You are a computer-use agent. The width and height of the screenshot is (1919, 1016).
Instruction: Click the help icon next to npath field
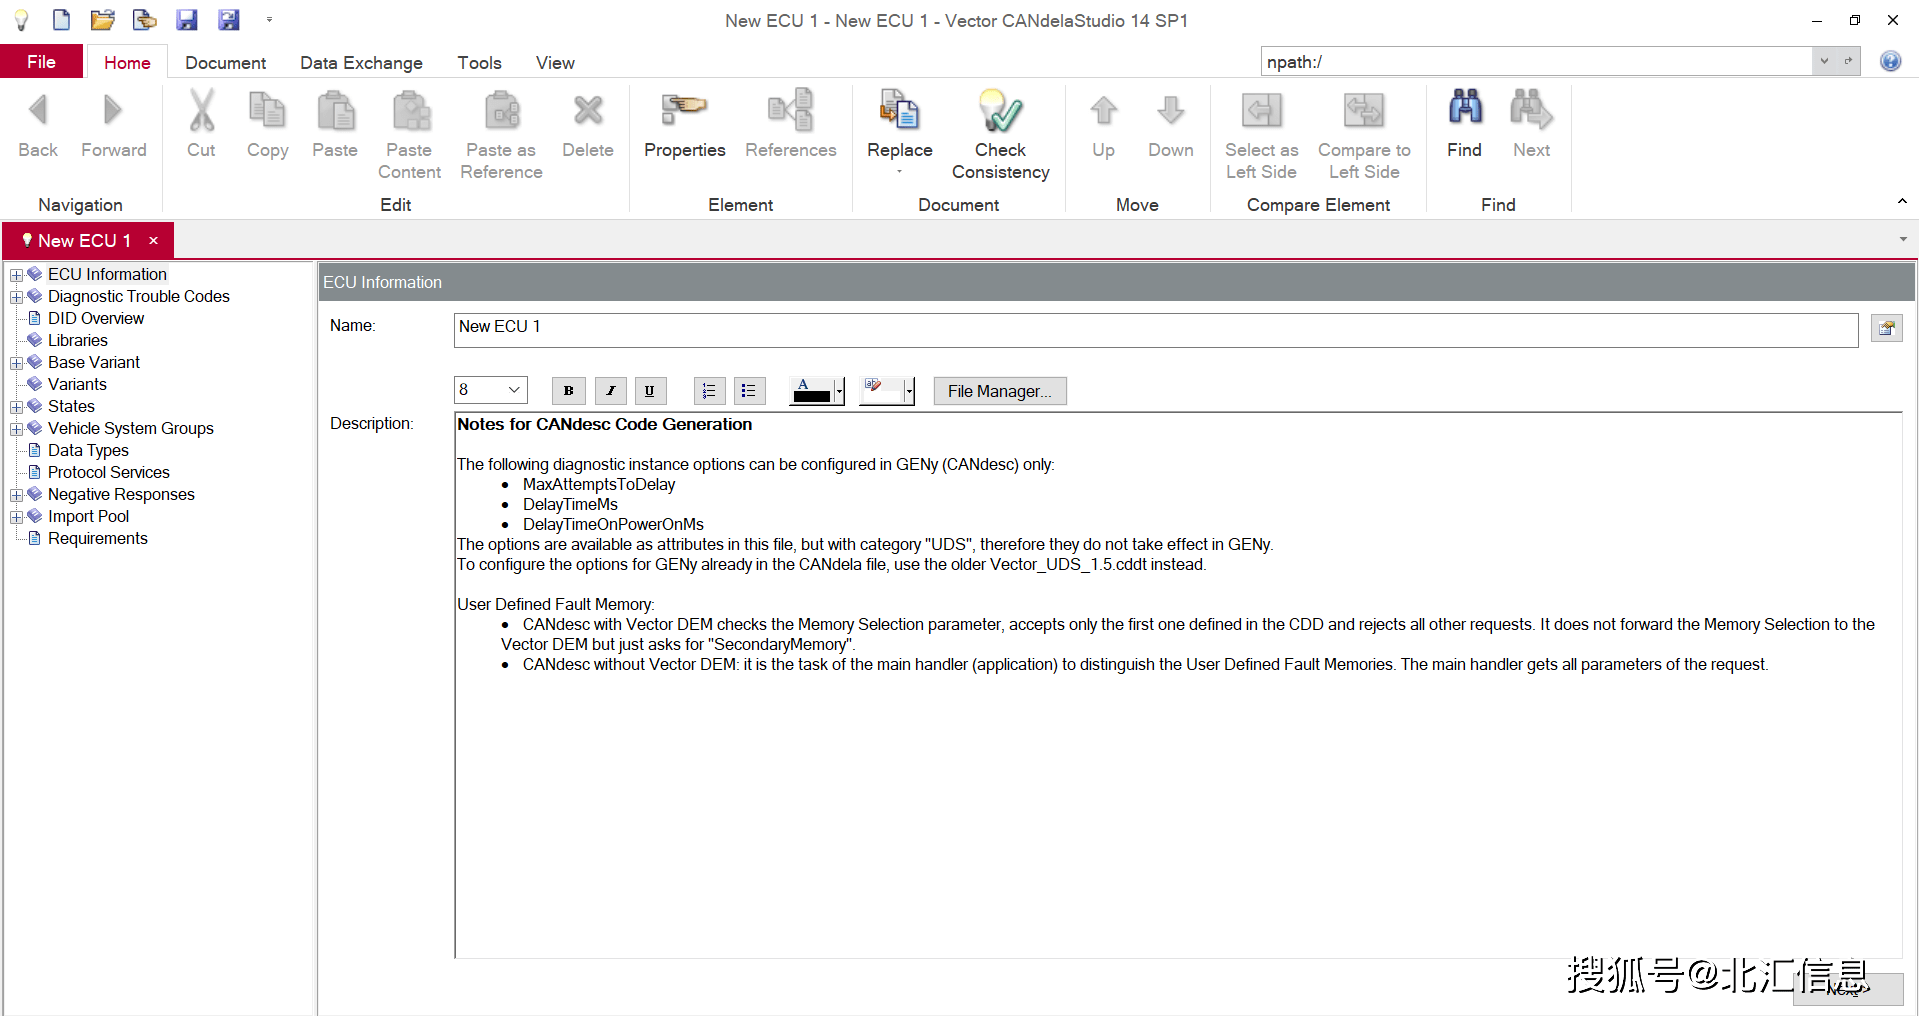[x=1890, y=62]
